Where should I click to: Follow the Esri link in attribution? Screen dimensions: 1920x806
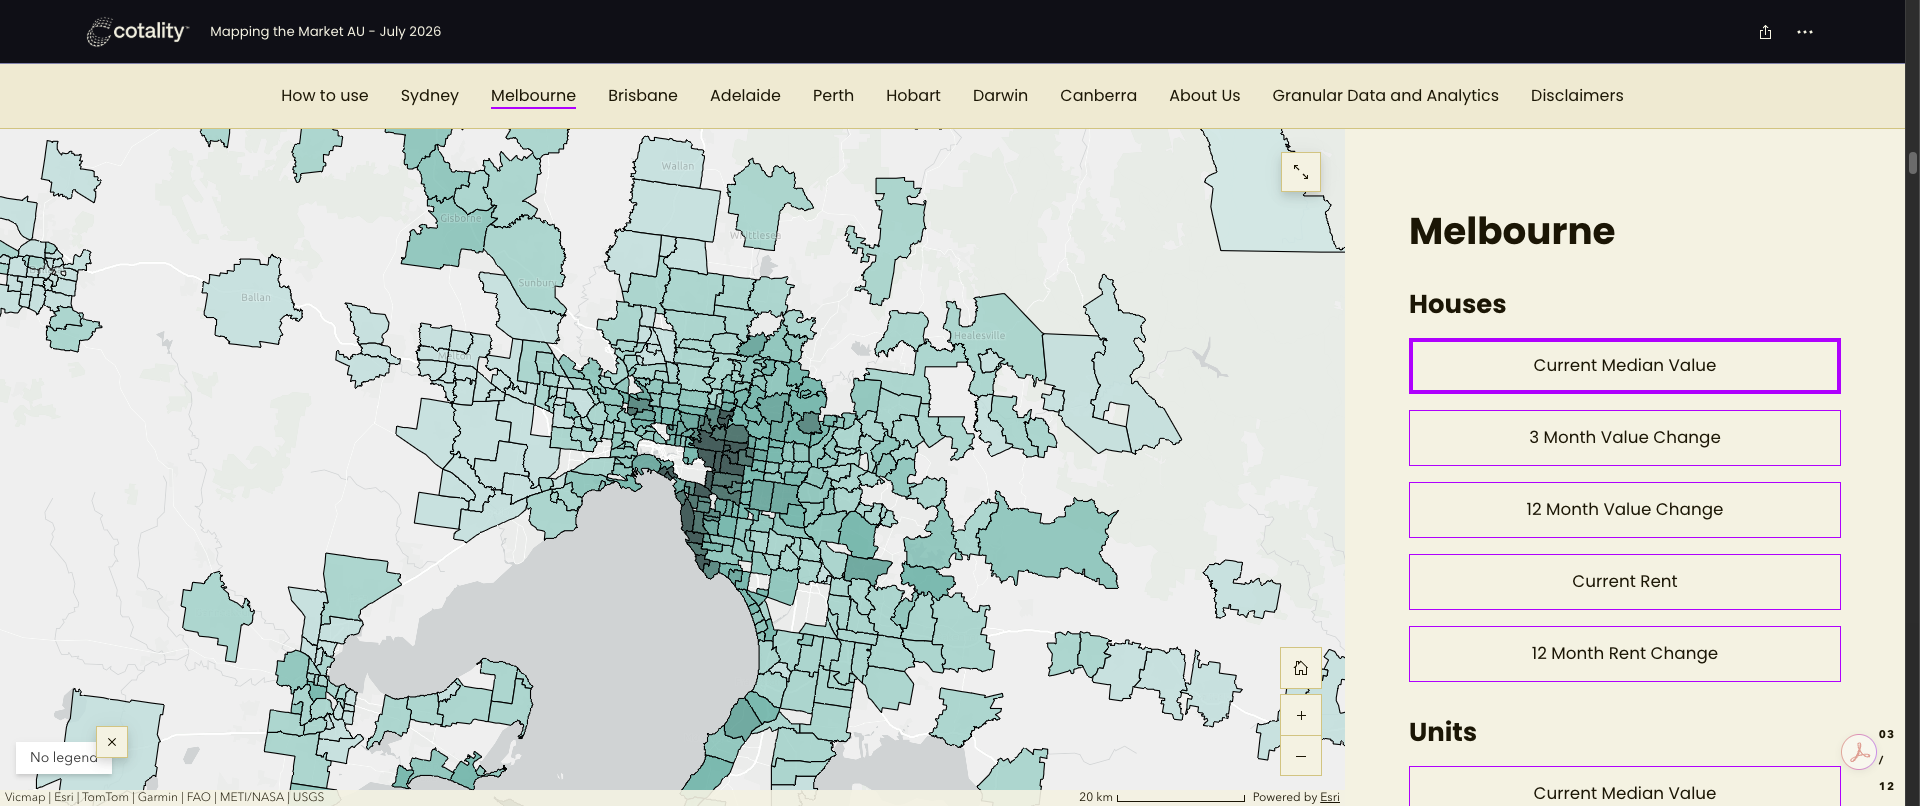pyautogui.click(x=1330, y=797)
